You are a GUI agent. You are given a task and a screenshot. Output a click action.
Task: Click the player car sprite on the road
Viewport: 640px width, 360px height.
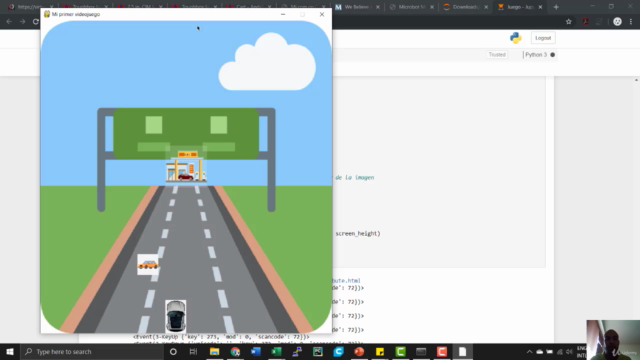(176, 316)
